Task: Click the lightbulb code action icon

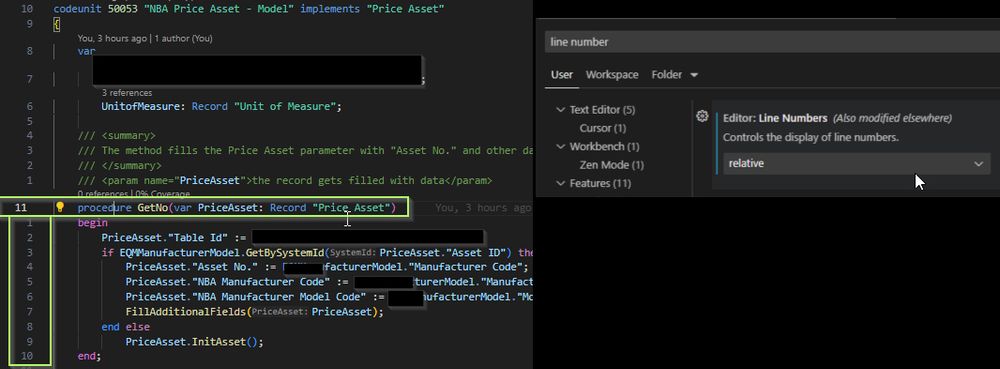Action: click(60, 207)
